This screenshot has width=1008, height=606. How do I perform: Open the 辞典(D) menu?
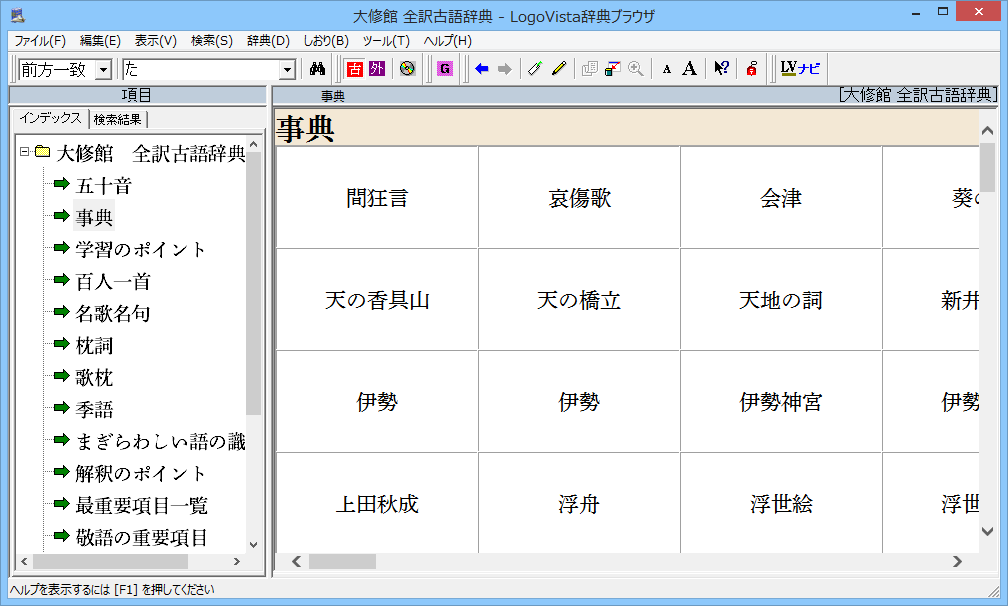(268, 40)
